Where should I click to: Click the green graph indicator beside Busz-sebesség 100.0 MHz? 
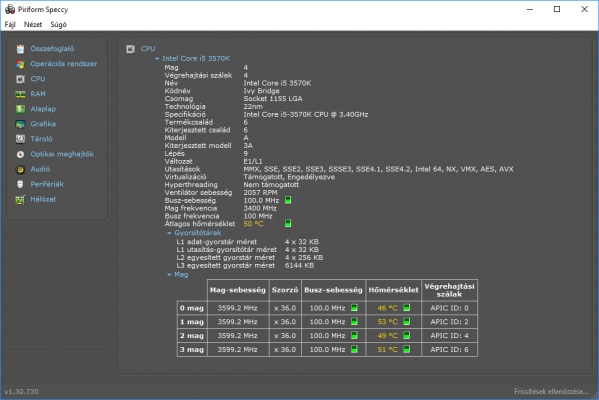click(x=288, y=200)
